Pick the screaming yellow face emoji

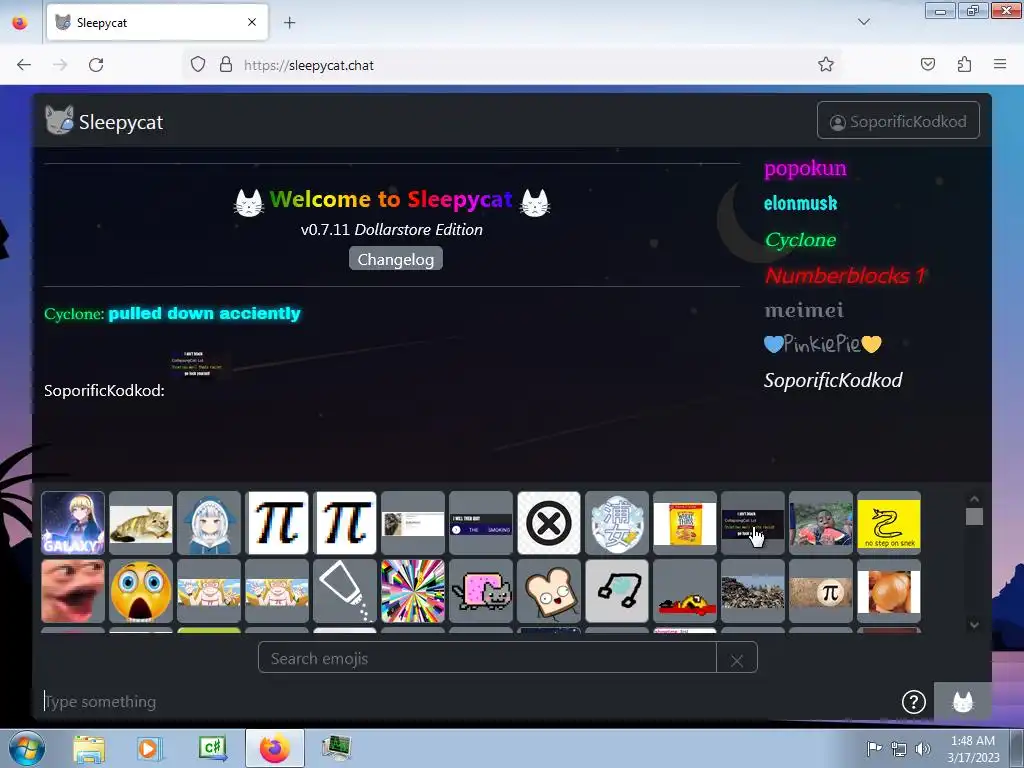(x=140, y=591)
